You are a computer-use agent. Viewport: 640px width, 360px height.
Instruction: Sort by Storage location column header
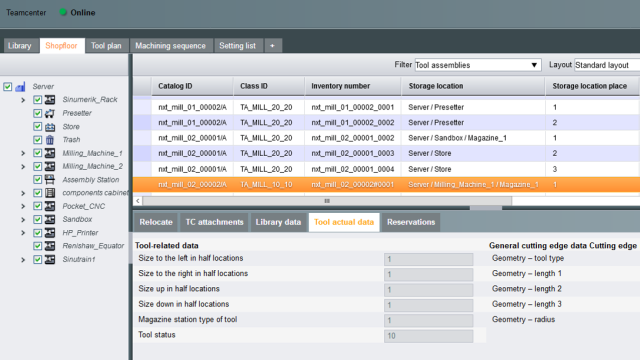tap(473, 86)
